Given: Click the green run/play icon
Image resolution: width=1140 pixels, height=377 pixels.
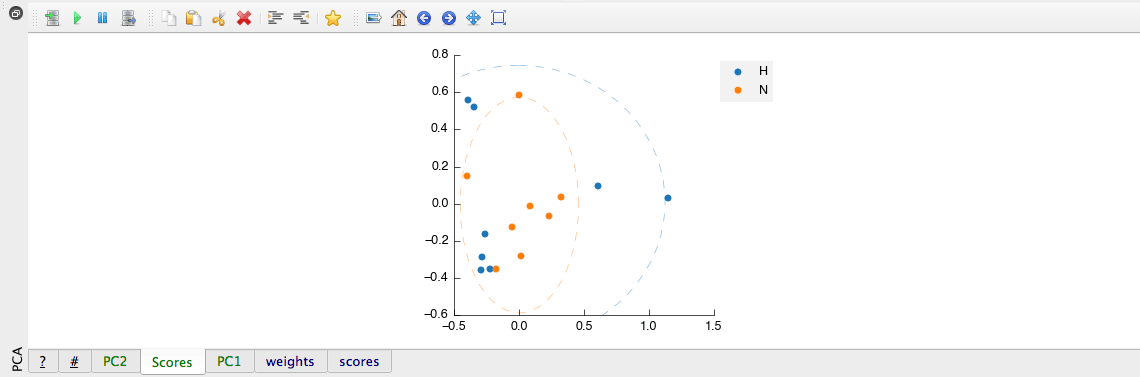Looking at the screenshot, I should pyautogui.click(x=77, y=18).
